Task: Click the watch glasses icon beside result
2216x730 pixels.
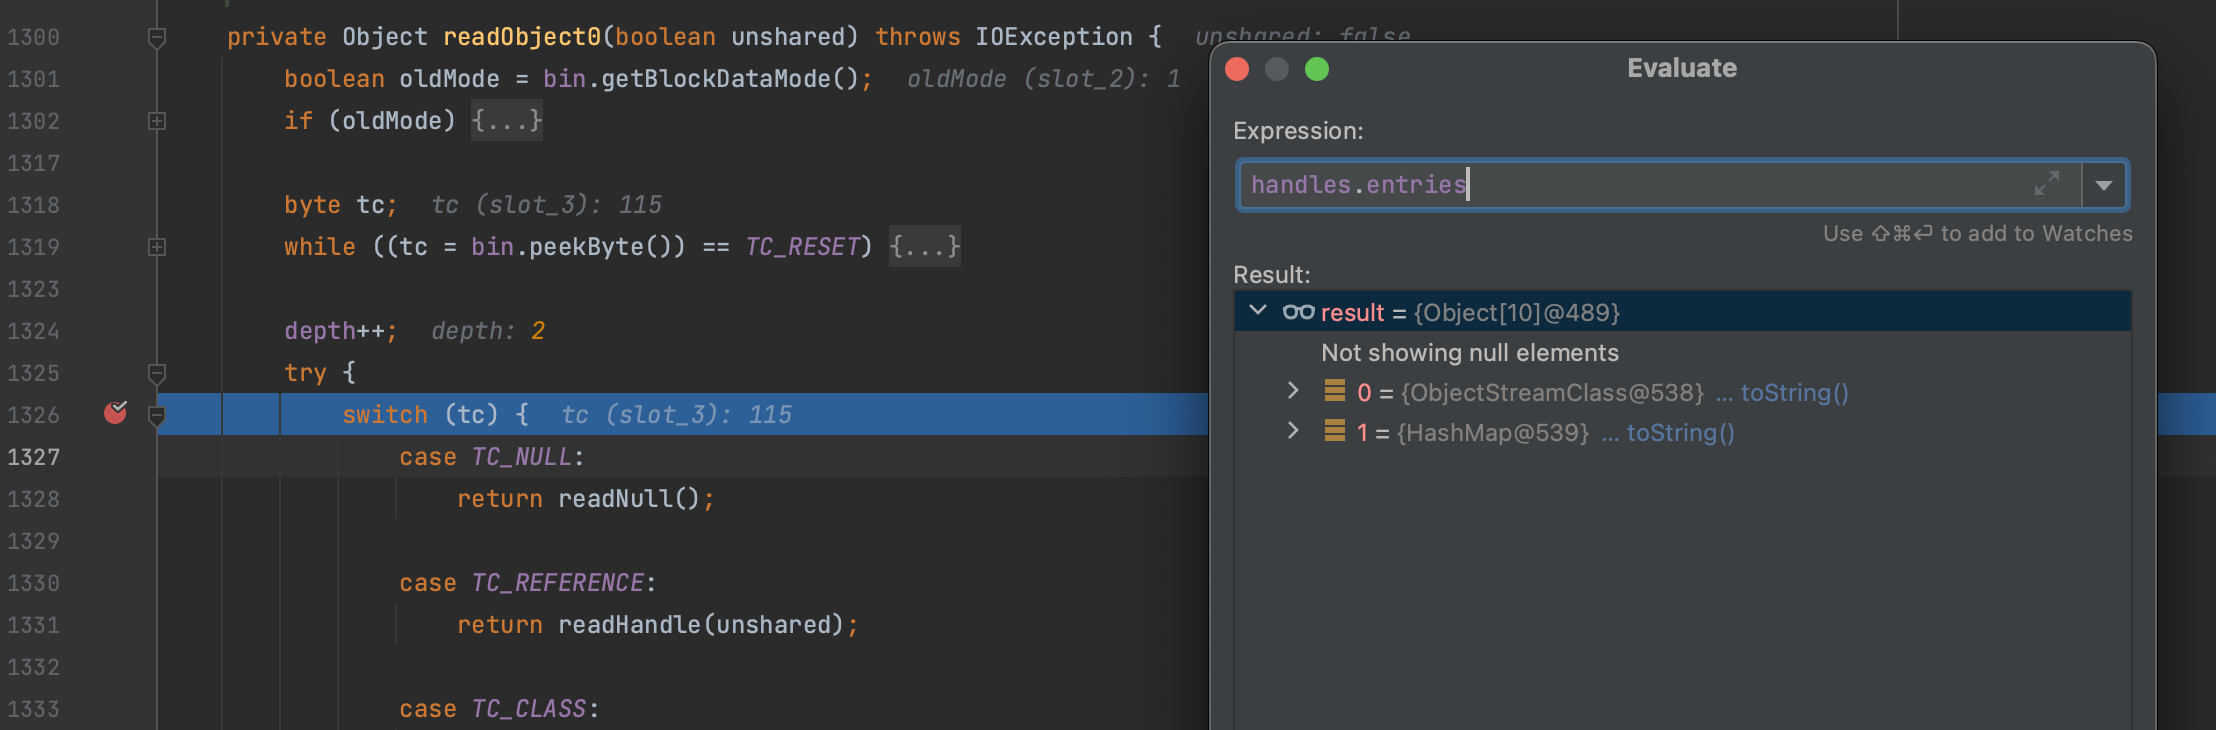Action: 1298,312
